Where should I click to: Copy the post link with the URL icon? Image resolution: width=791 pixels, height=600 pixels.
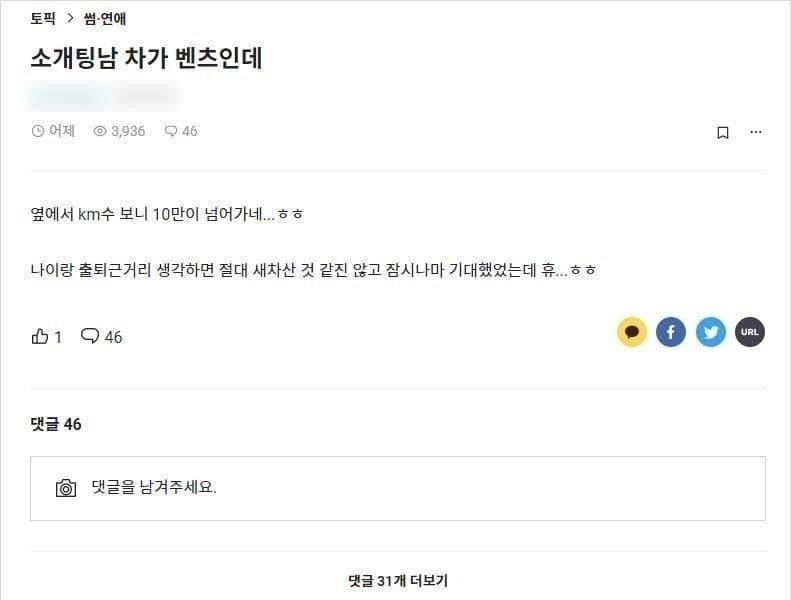pos(750,332)
